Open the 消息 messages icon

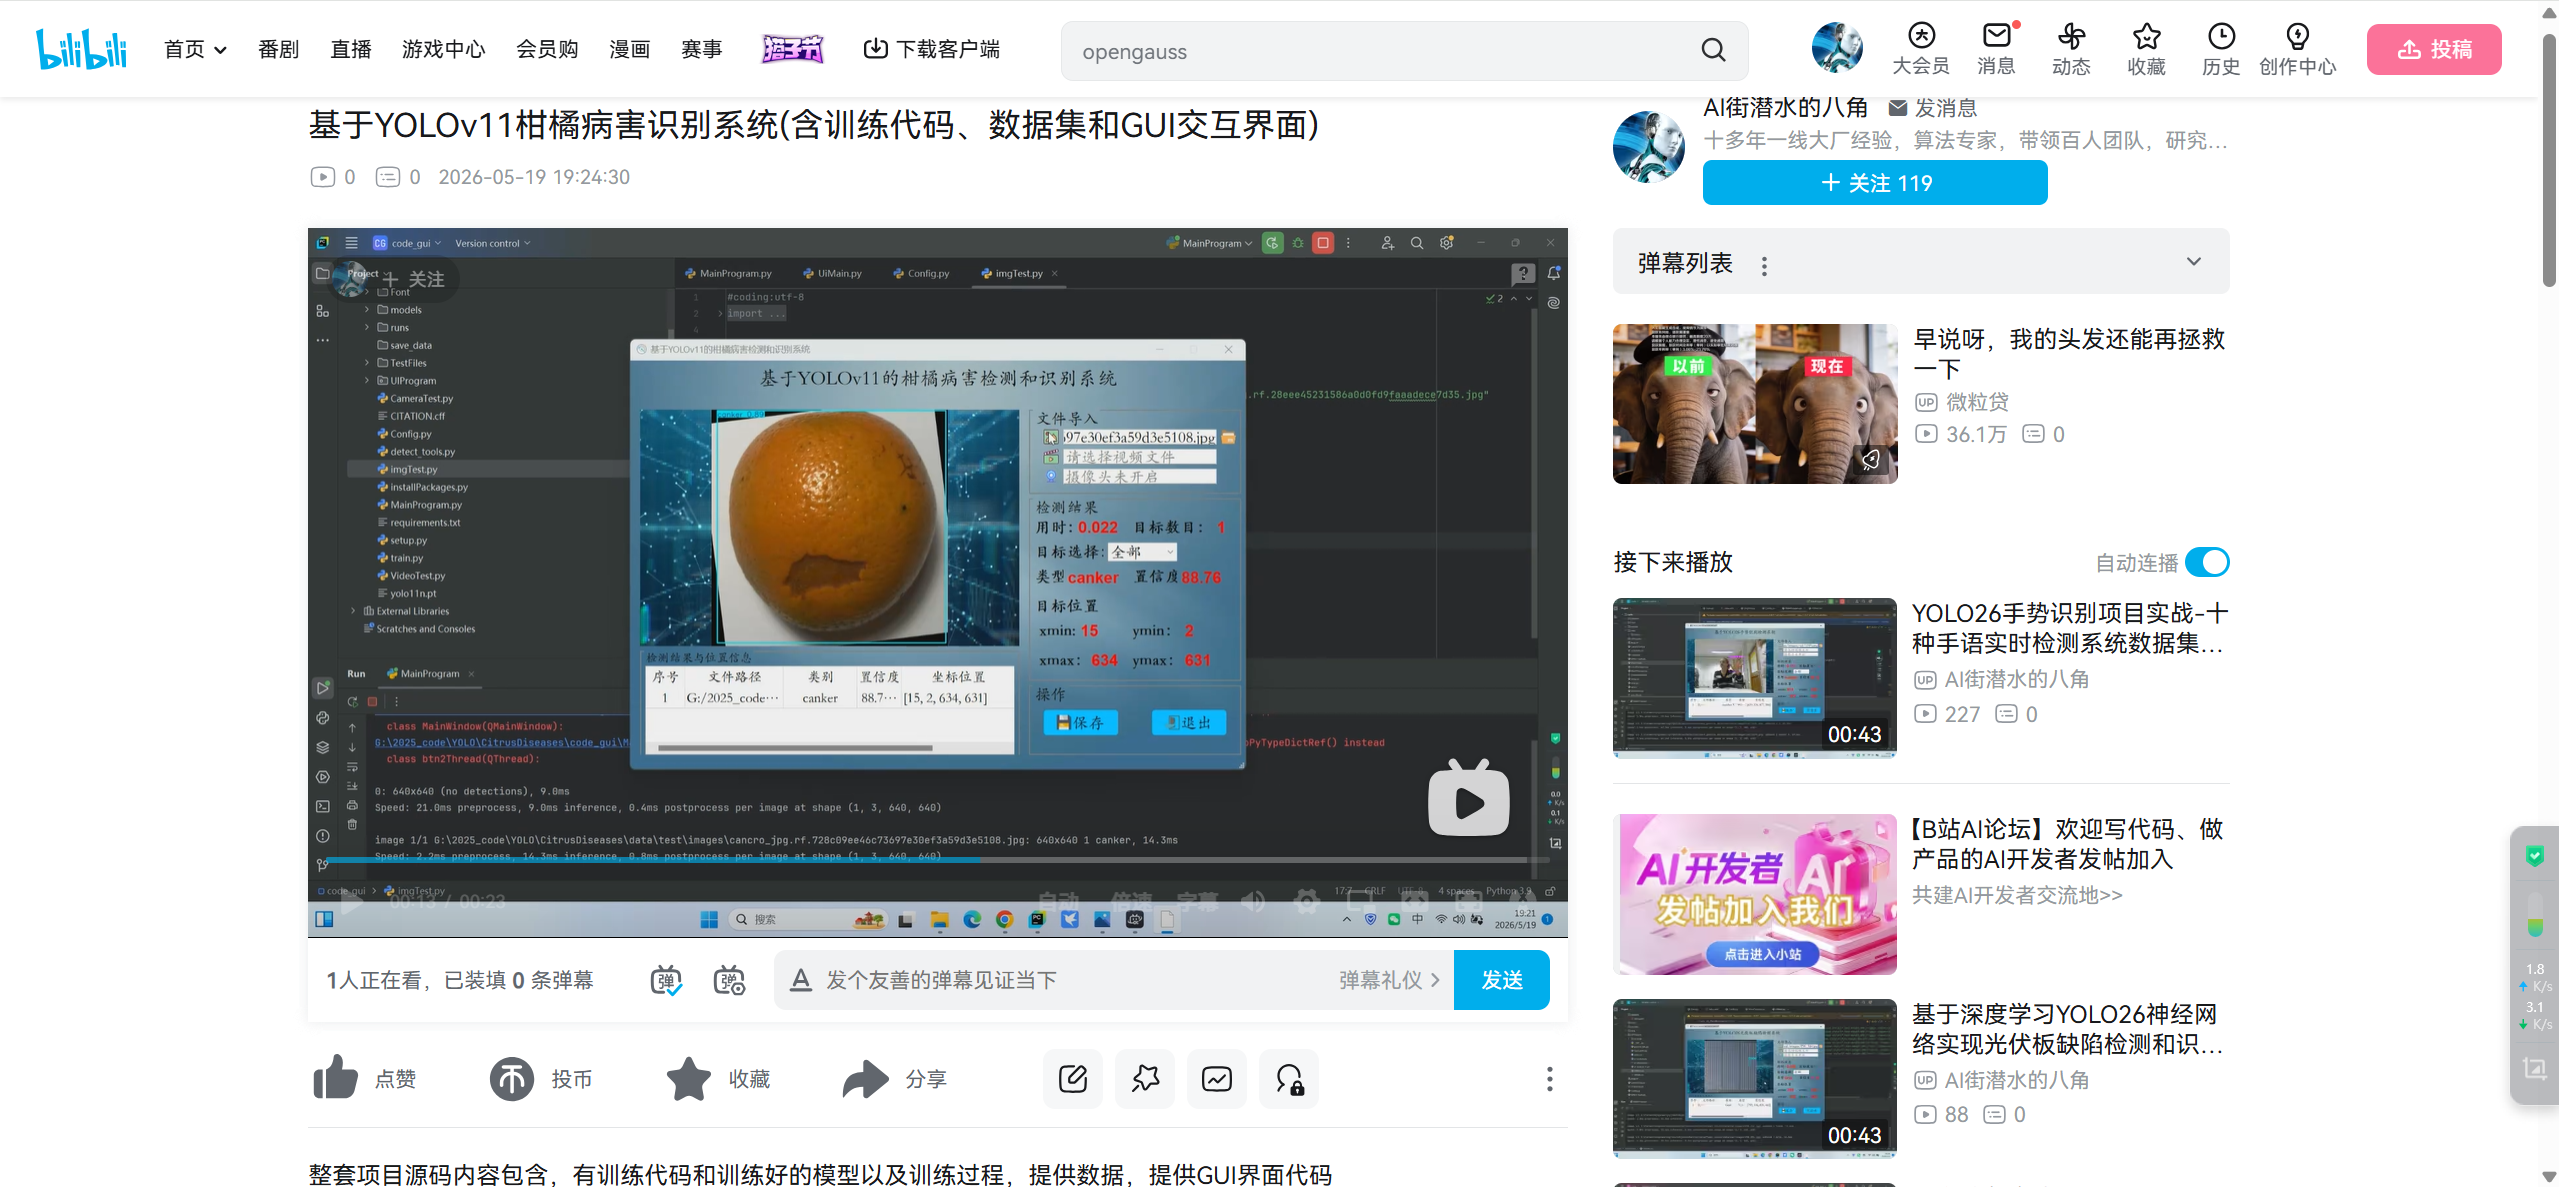[x=1996, y=49]
